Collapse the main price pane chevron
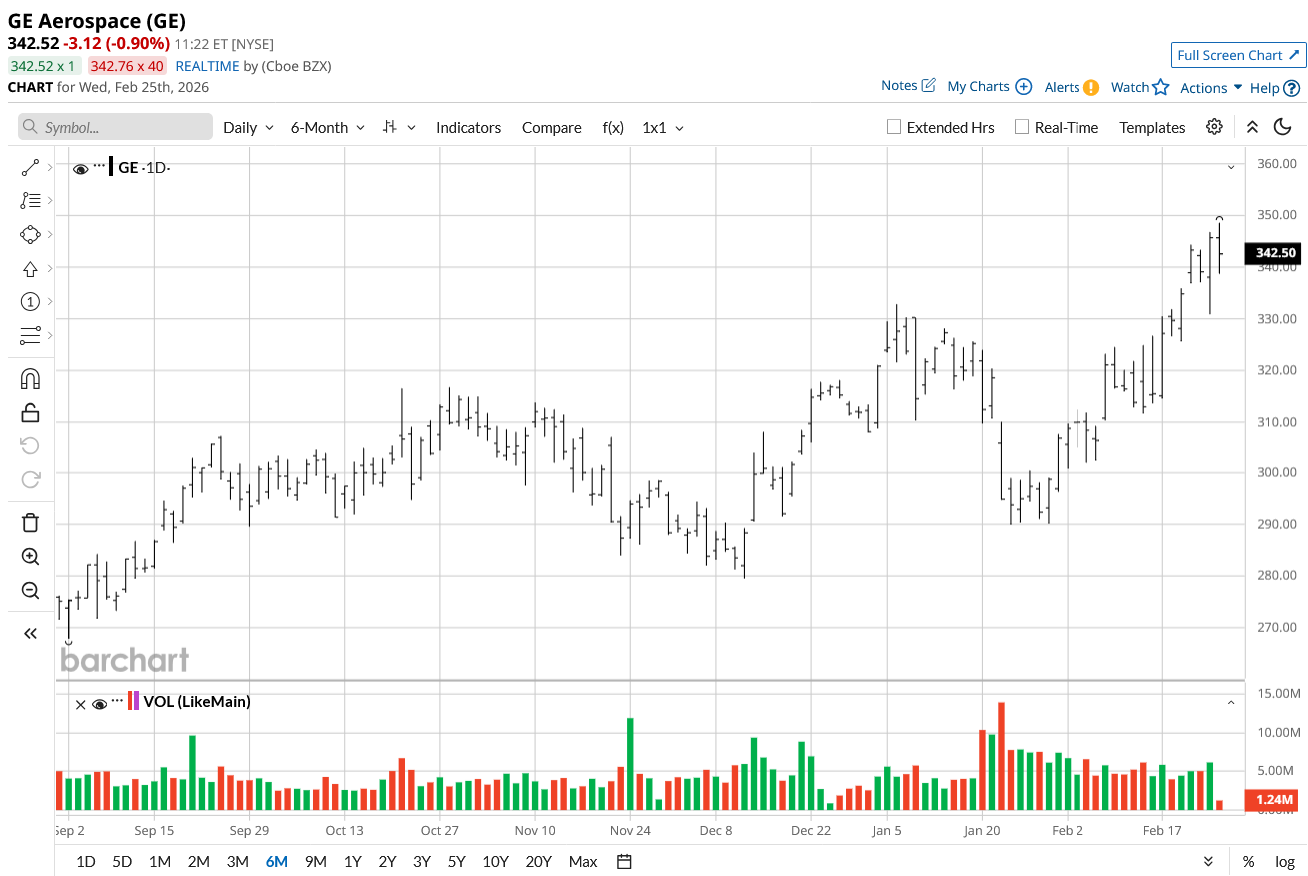1308x876 pixels. (x=1231, y=167)
